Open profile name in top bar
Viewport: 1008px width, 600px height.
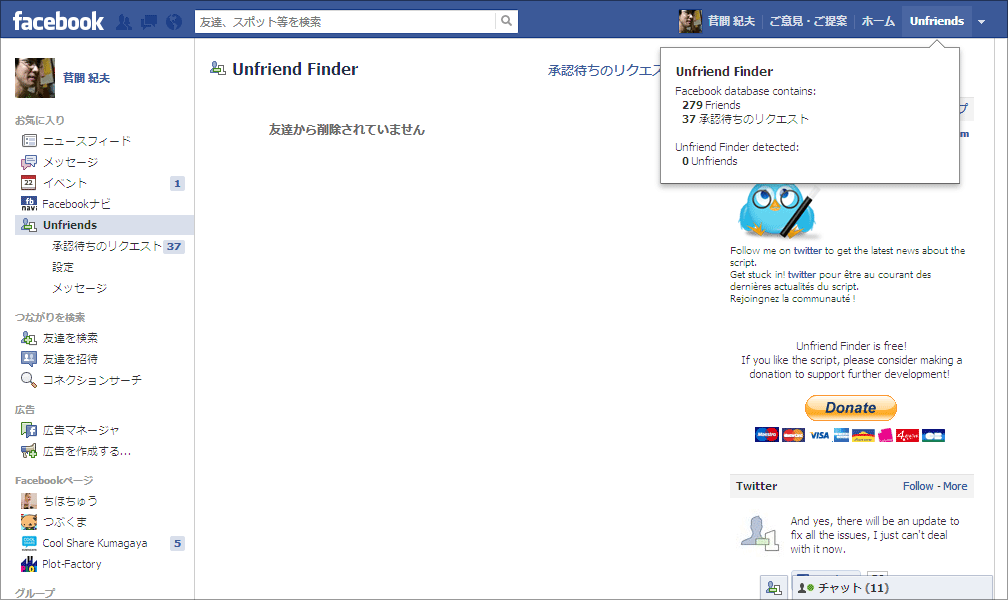coord(731,21)
